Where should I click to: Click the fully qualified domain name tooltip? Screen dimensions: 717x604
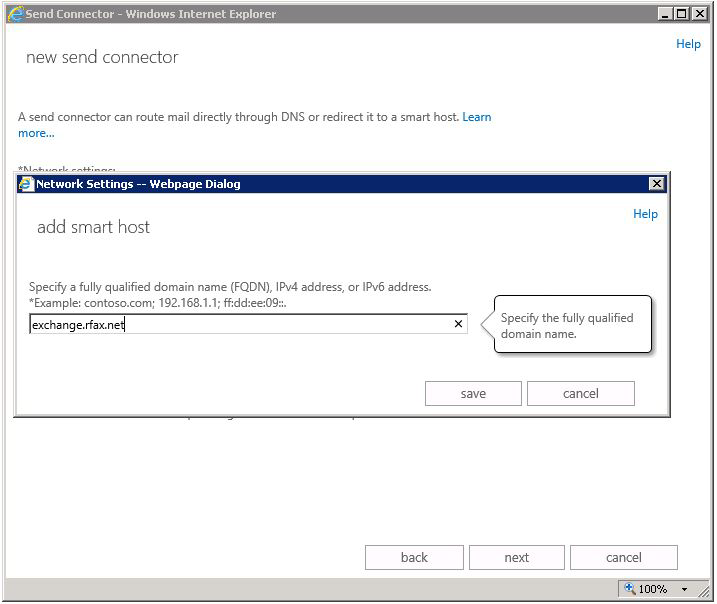(572, 325)
